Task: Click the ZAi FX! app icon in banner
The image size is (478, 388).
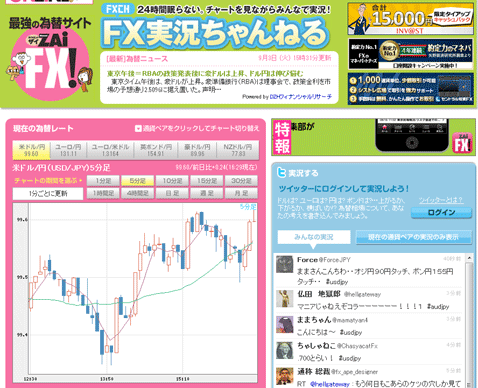Action: click(x=462, y=143)
